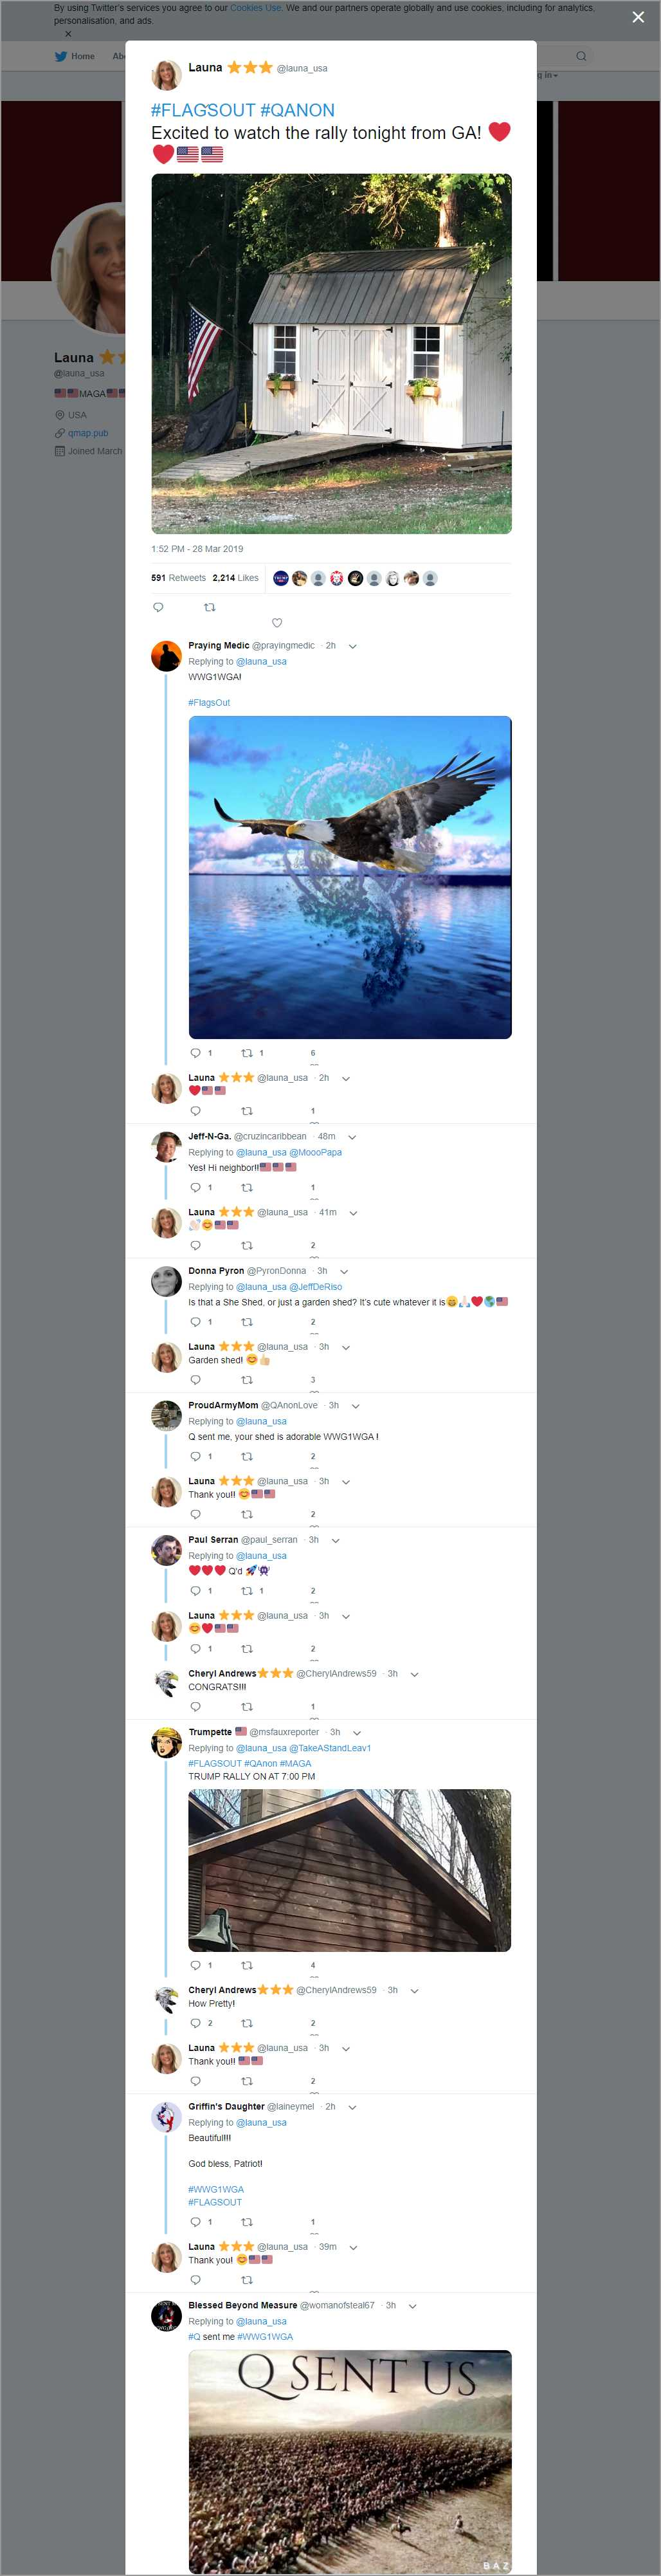
Task: Open the dropdown chevron on Praying Medic's reply
Action: 352,646
